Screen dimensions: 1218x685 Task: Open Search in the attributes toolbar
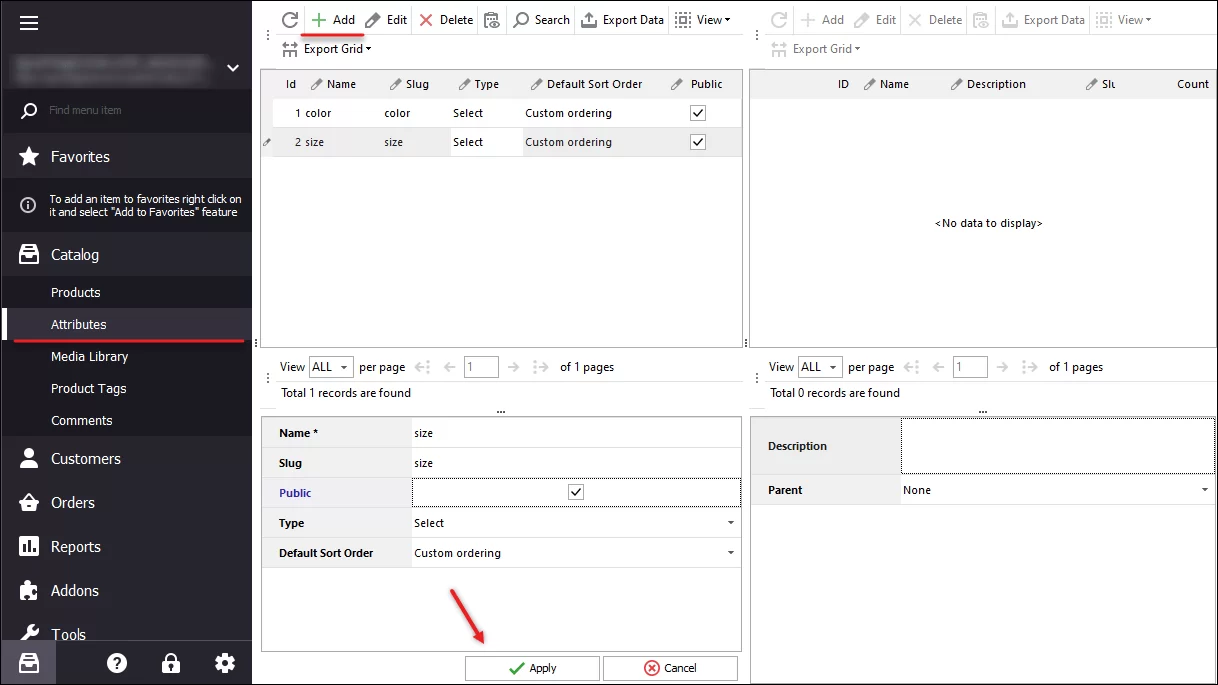(x=540, y=19)
